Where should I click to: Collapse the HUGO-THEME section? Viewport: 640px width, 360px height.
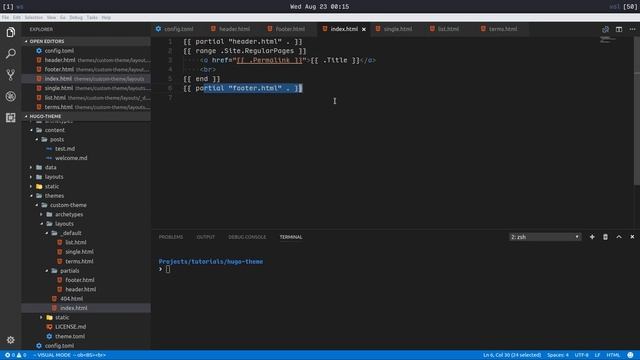click(x=26, y=116)
